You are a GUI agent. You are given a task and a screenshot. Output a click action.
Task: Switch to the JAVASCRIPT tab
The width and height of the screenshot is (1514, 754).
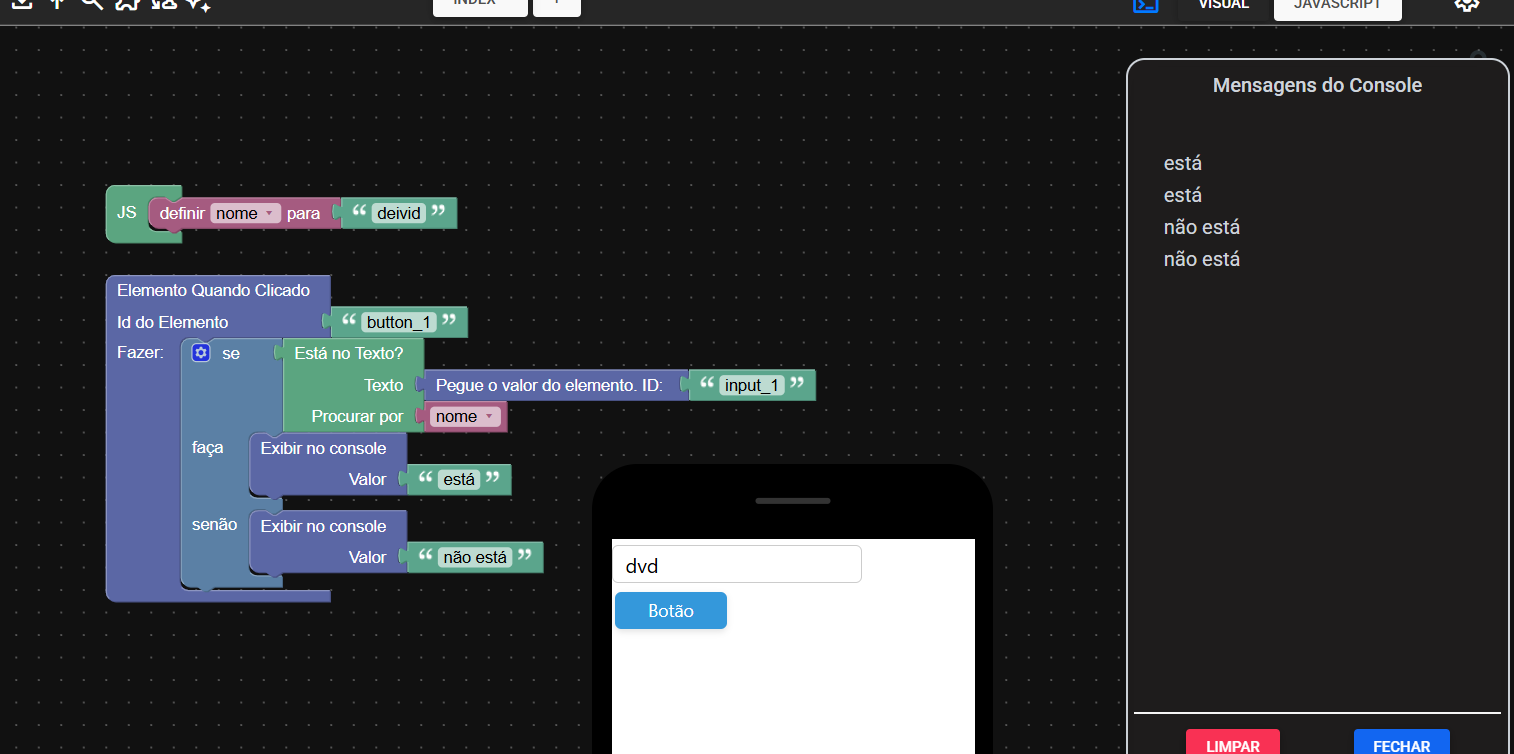[x=1337, y=6]
